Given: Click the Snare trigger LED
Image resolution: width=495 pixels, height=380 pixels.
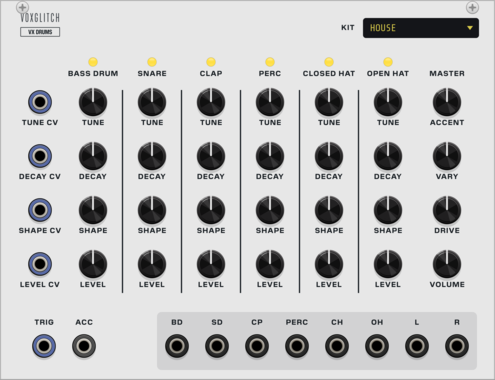Looking at the screenshot, I should tap(152, 62).
